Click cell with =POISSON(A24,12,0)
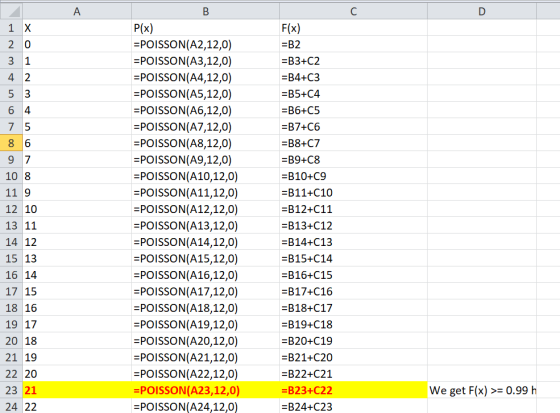560x413 pixels. tap(205, 406)
